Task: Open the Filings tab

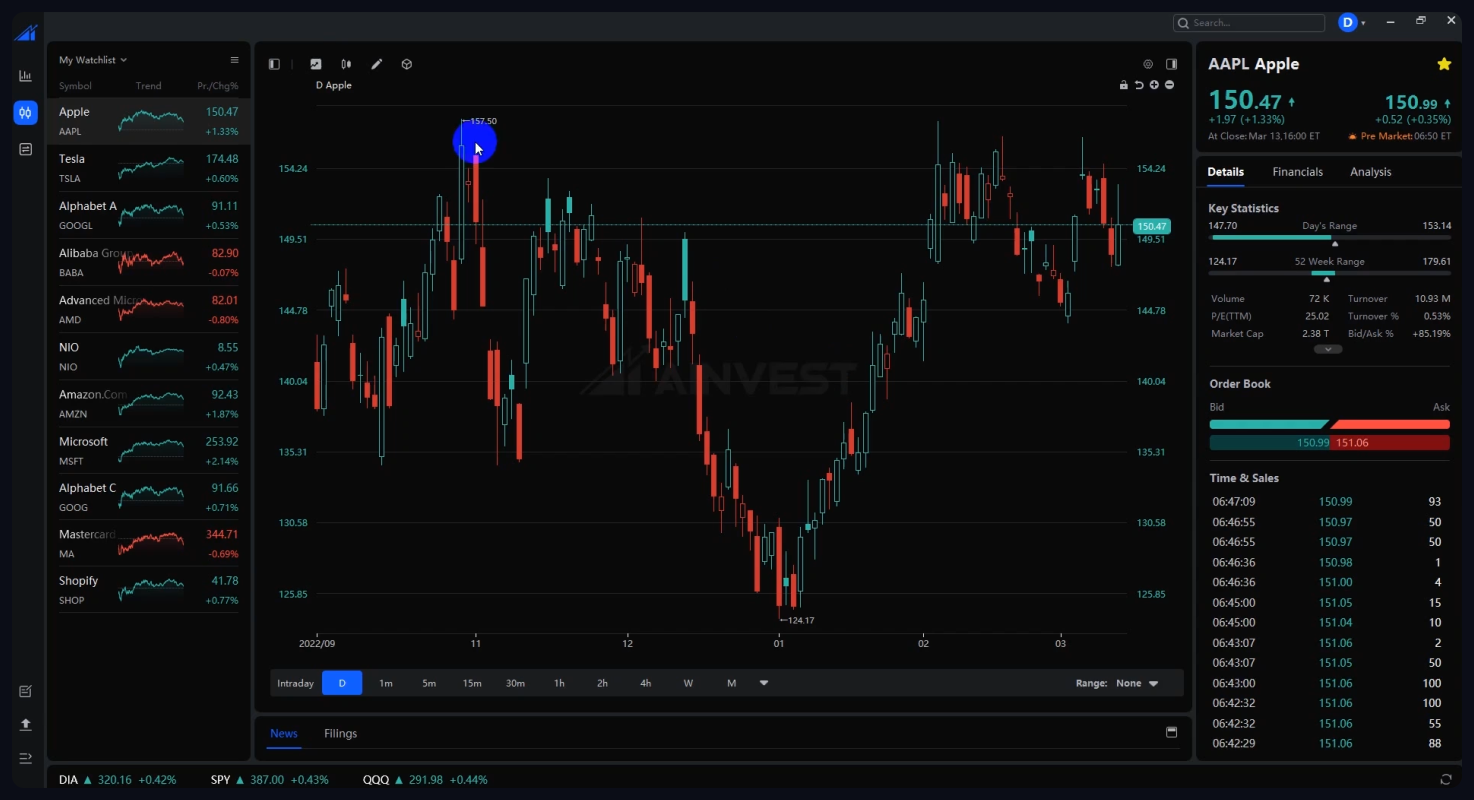Action: point(340,733)
